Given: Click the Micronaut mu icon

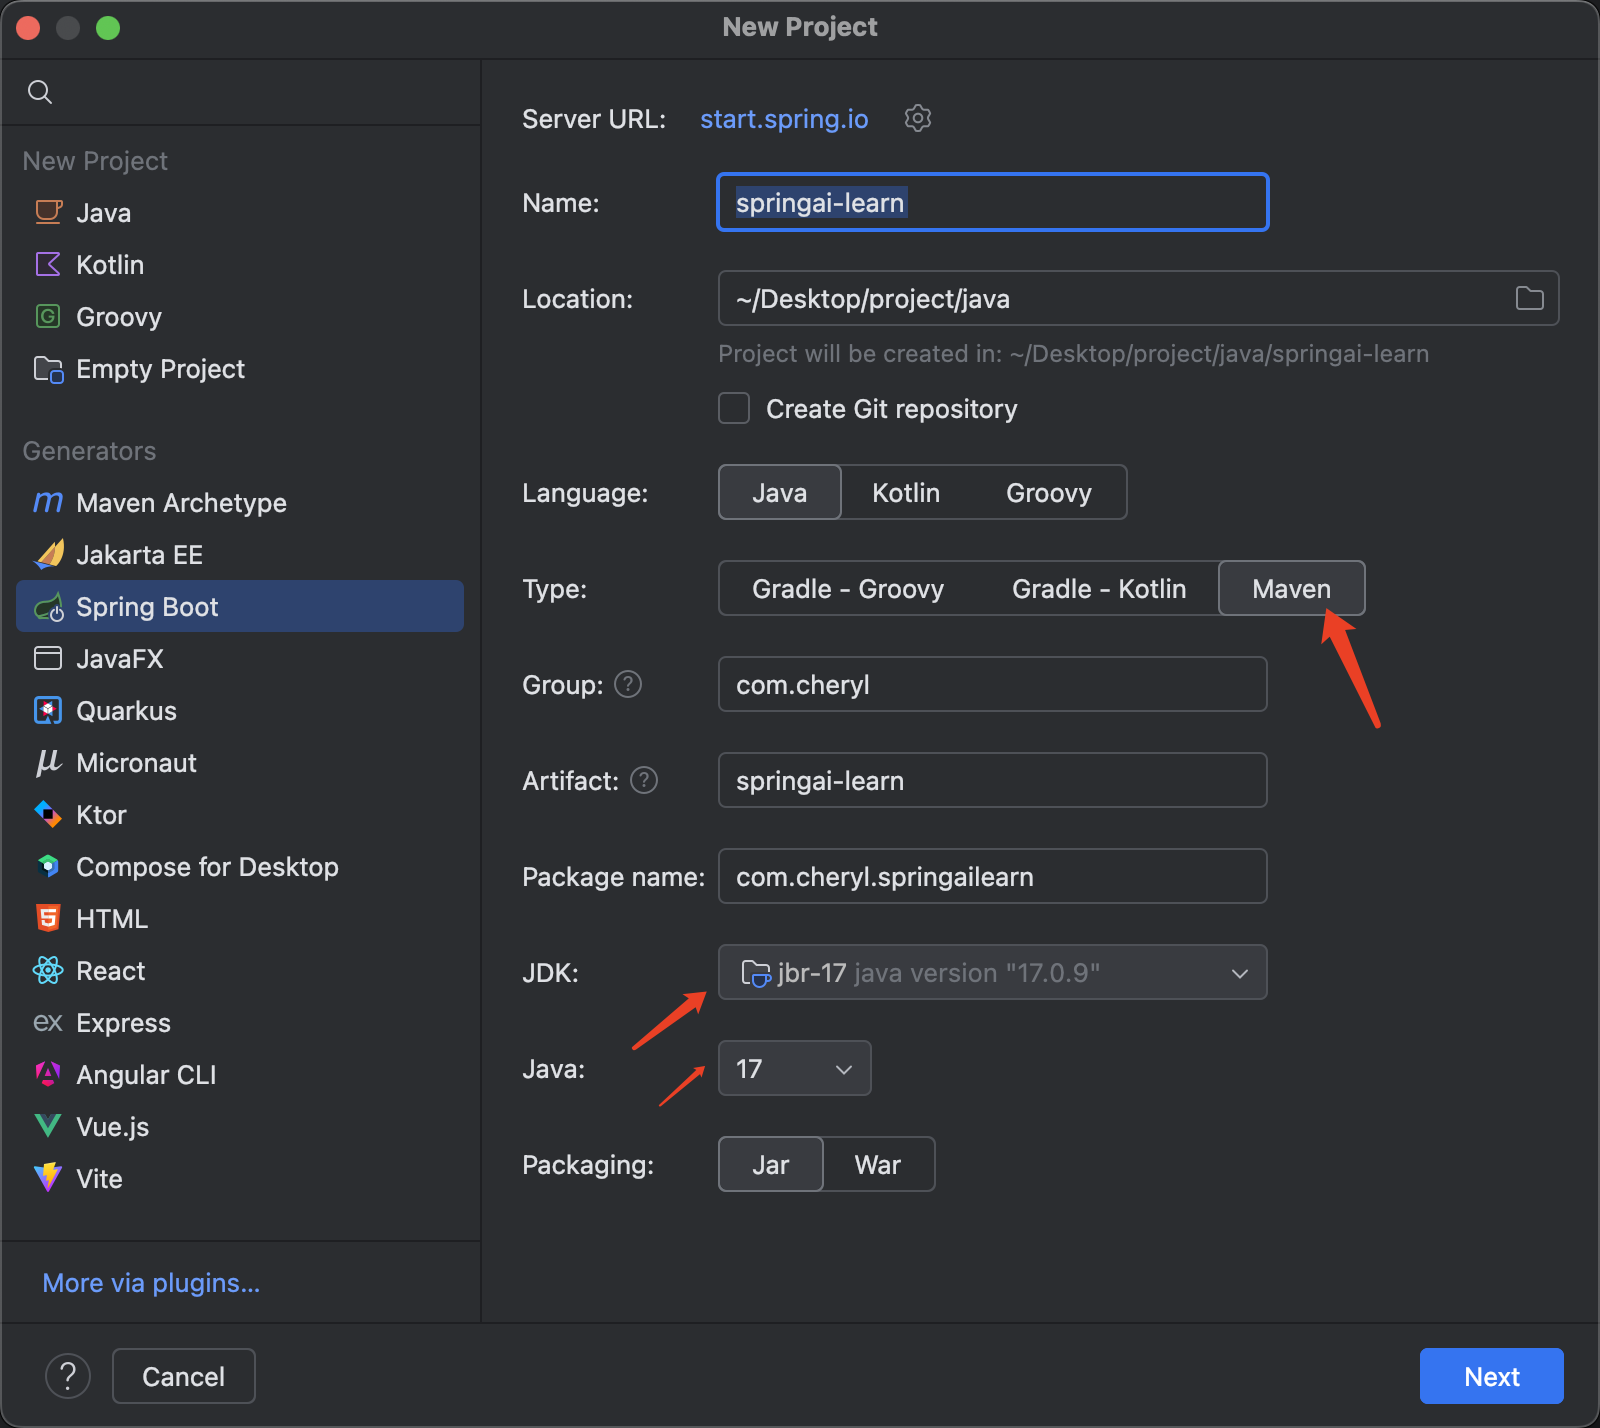Looking at the screenshot, I should point(48,763).
